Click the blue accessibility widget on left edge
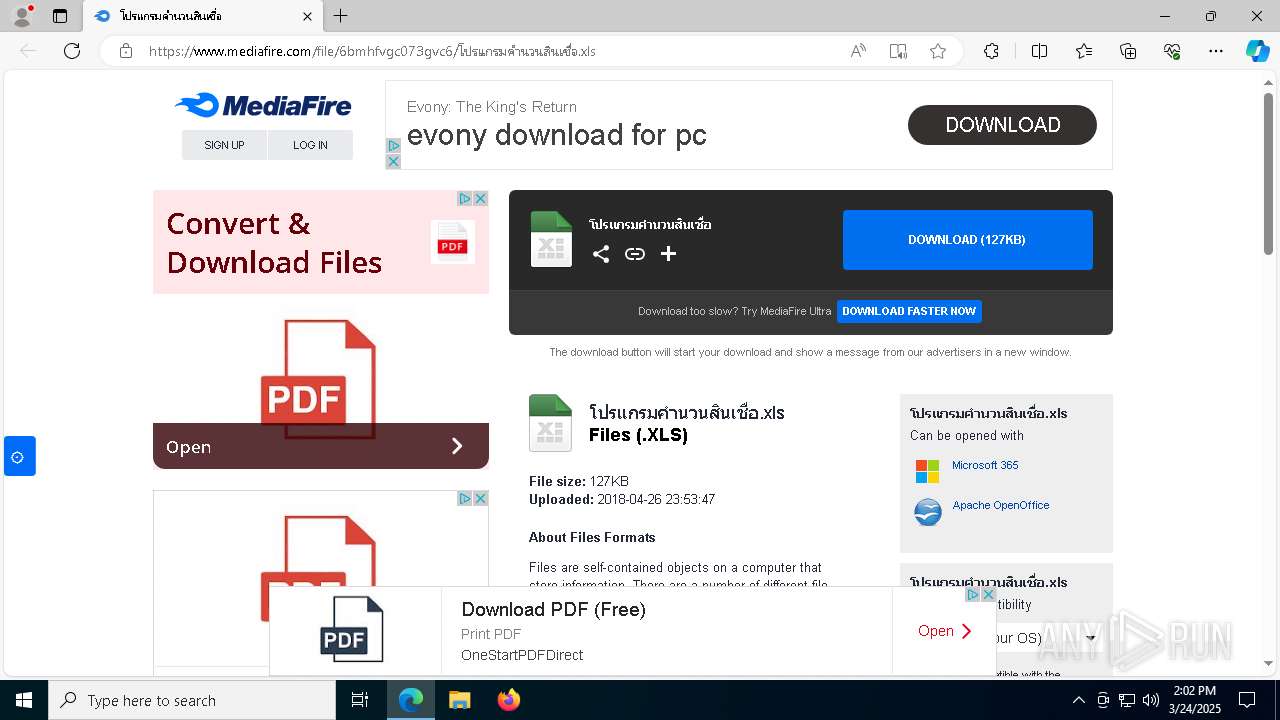The image size is (1280, 720). pyautogui.click(x=19, y=456)
